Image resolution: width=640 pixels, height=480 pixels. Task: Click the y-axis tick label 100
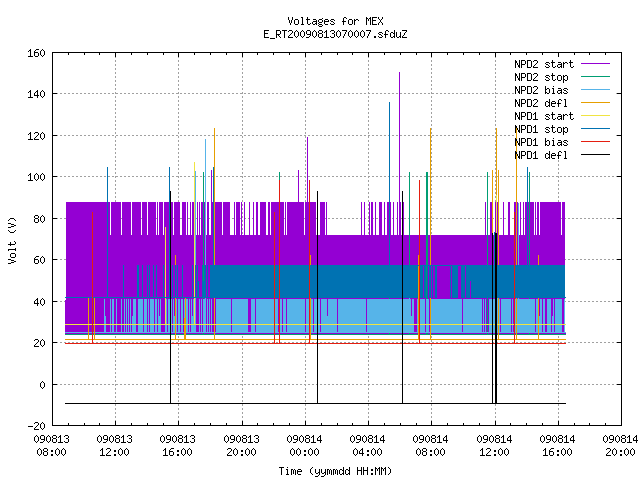click(36, 177)
